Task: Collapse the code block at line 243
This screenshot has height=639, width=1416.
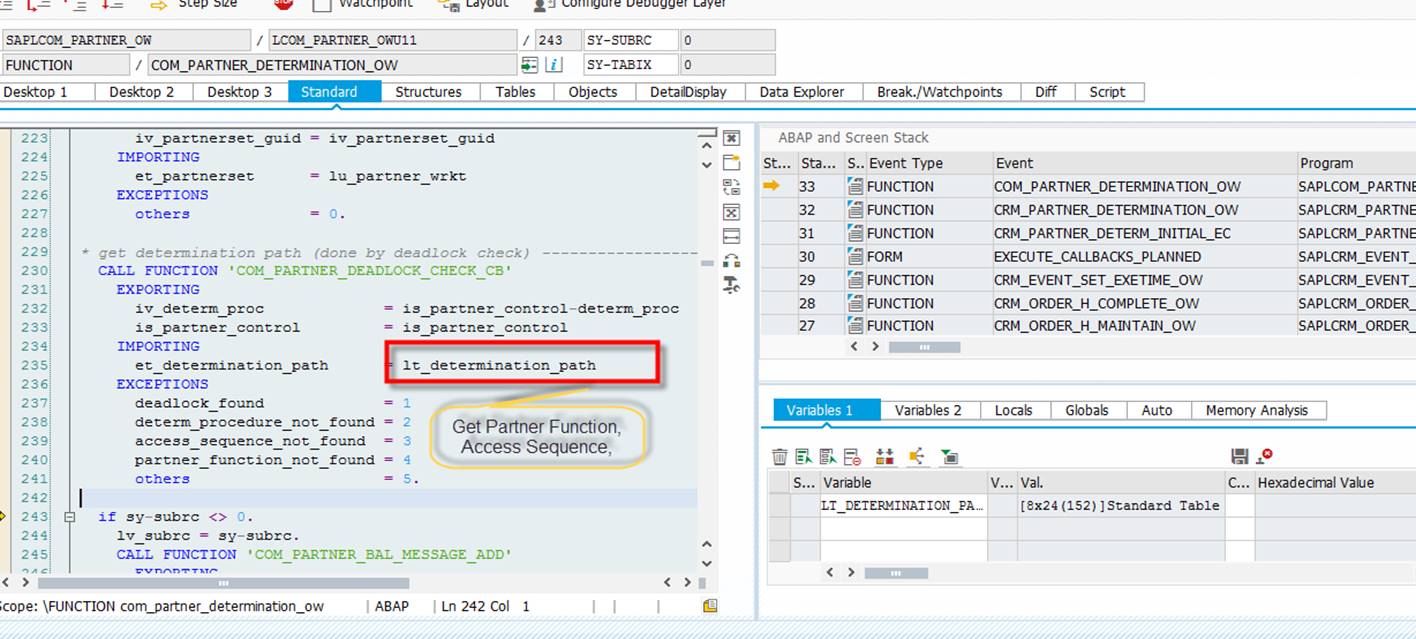Action: [69, 517]
